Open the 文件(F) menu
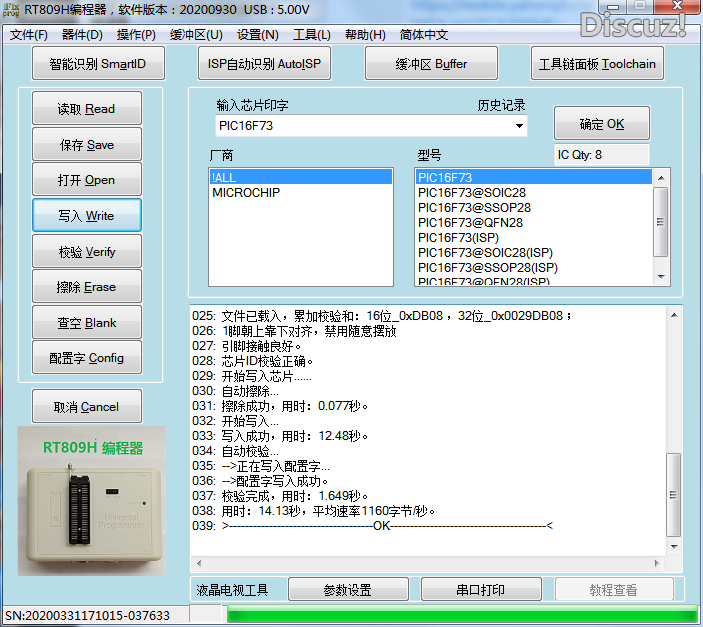The height and width of the screenshot is (627, 703). pyautogui.click(x=29, y=35)
